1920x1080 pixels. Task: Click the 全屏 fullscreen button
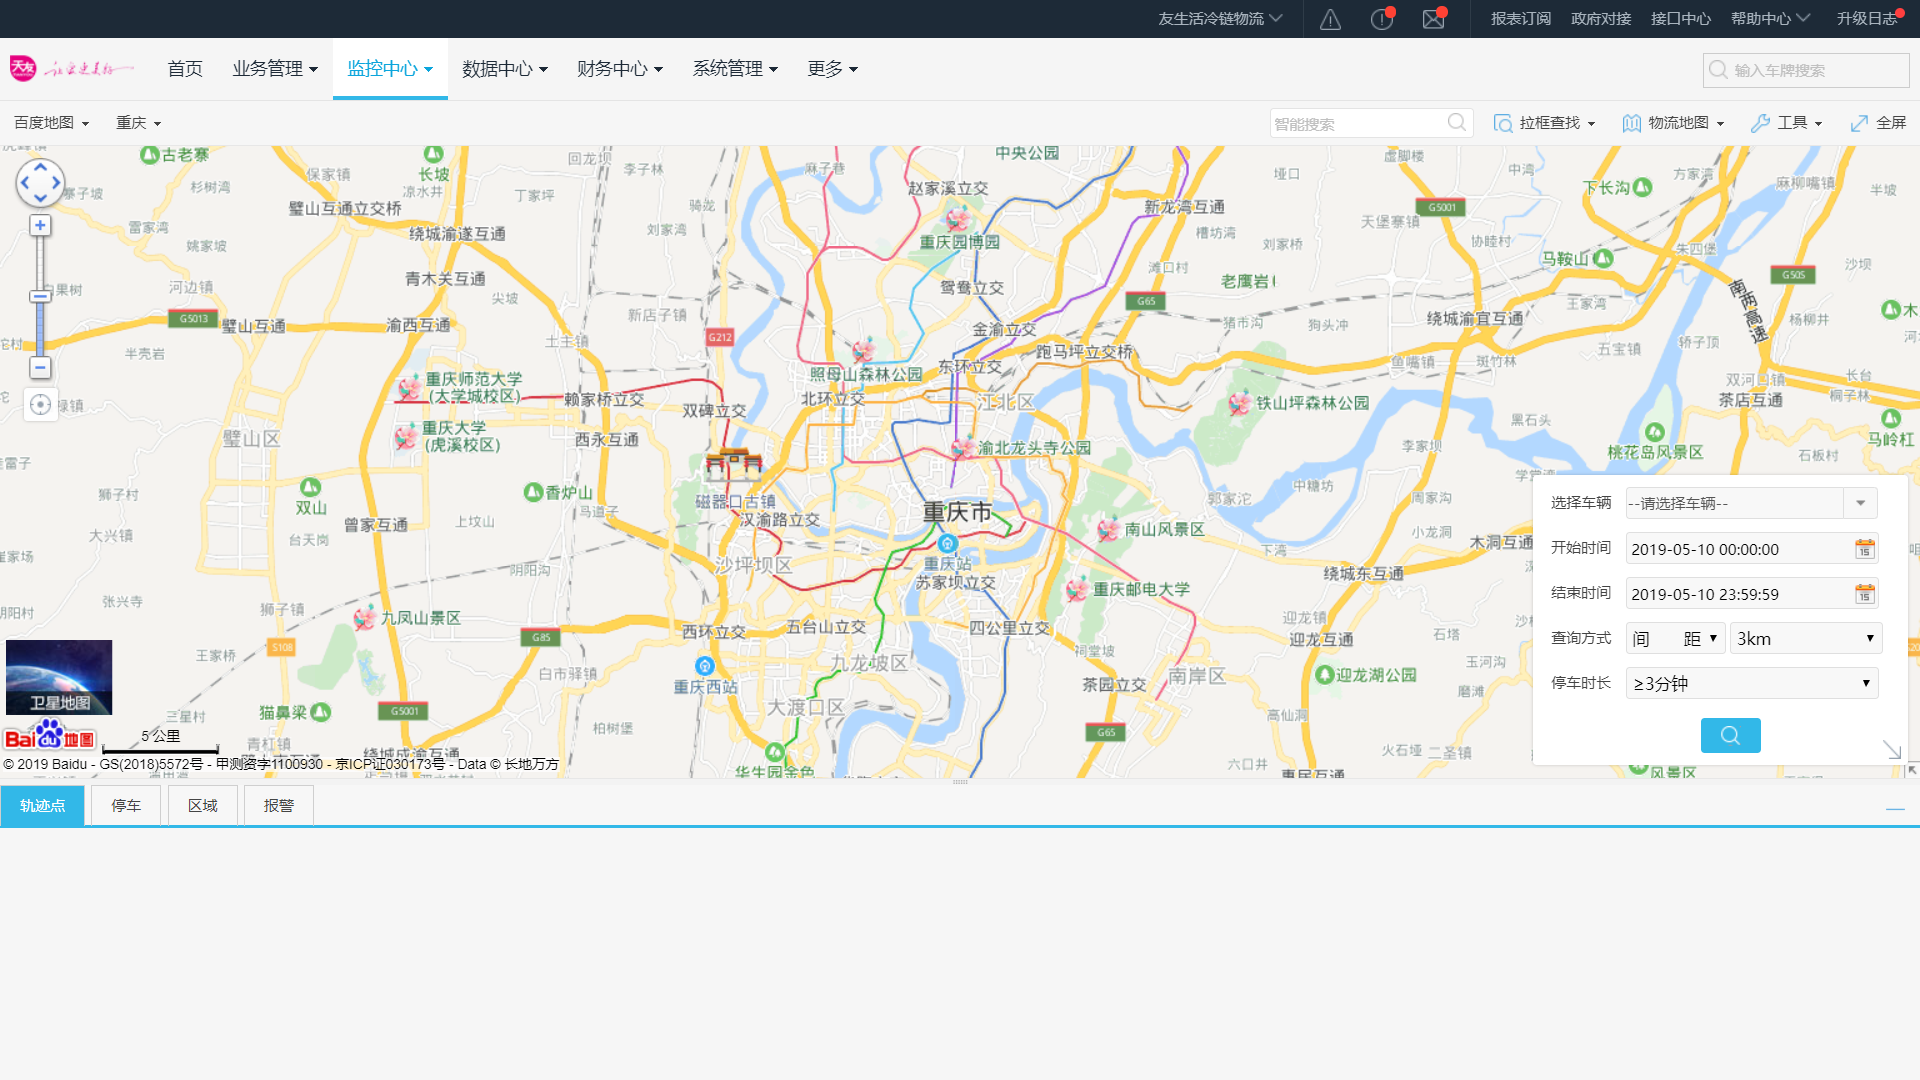pyautogui.click(x=1878, y=123)
